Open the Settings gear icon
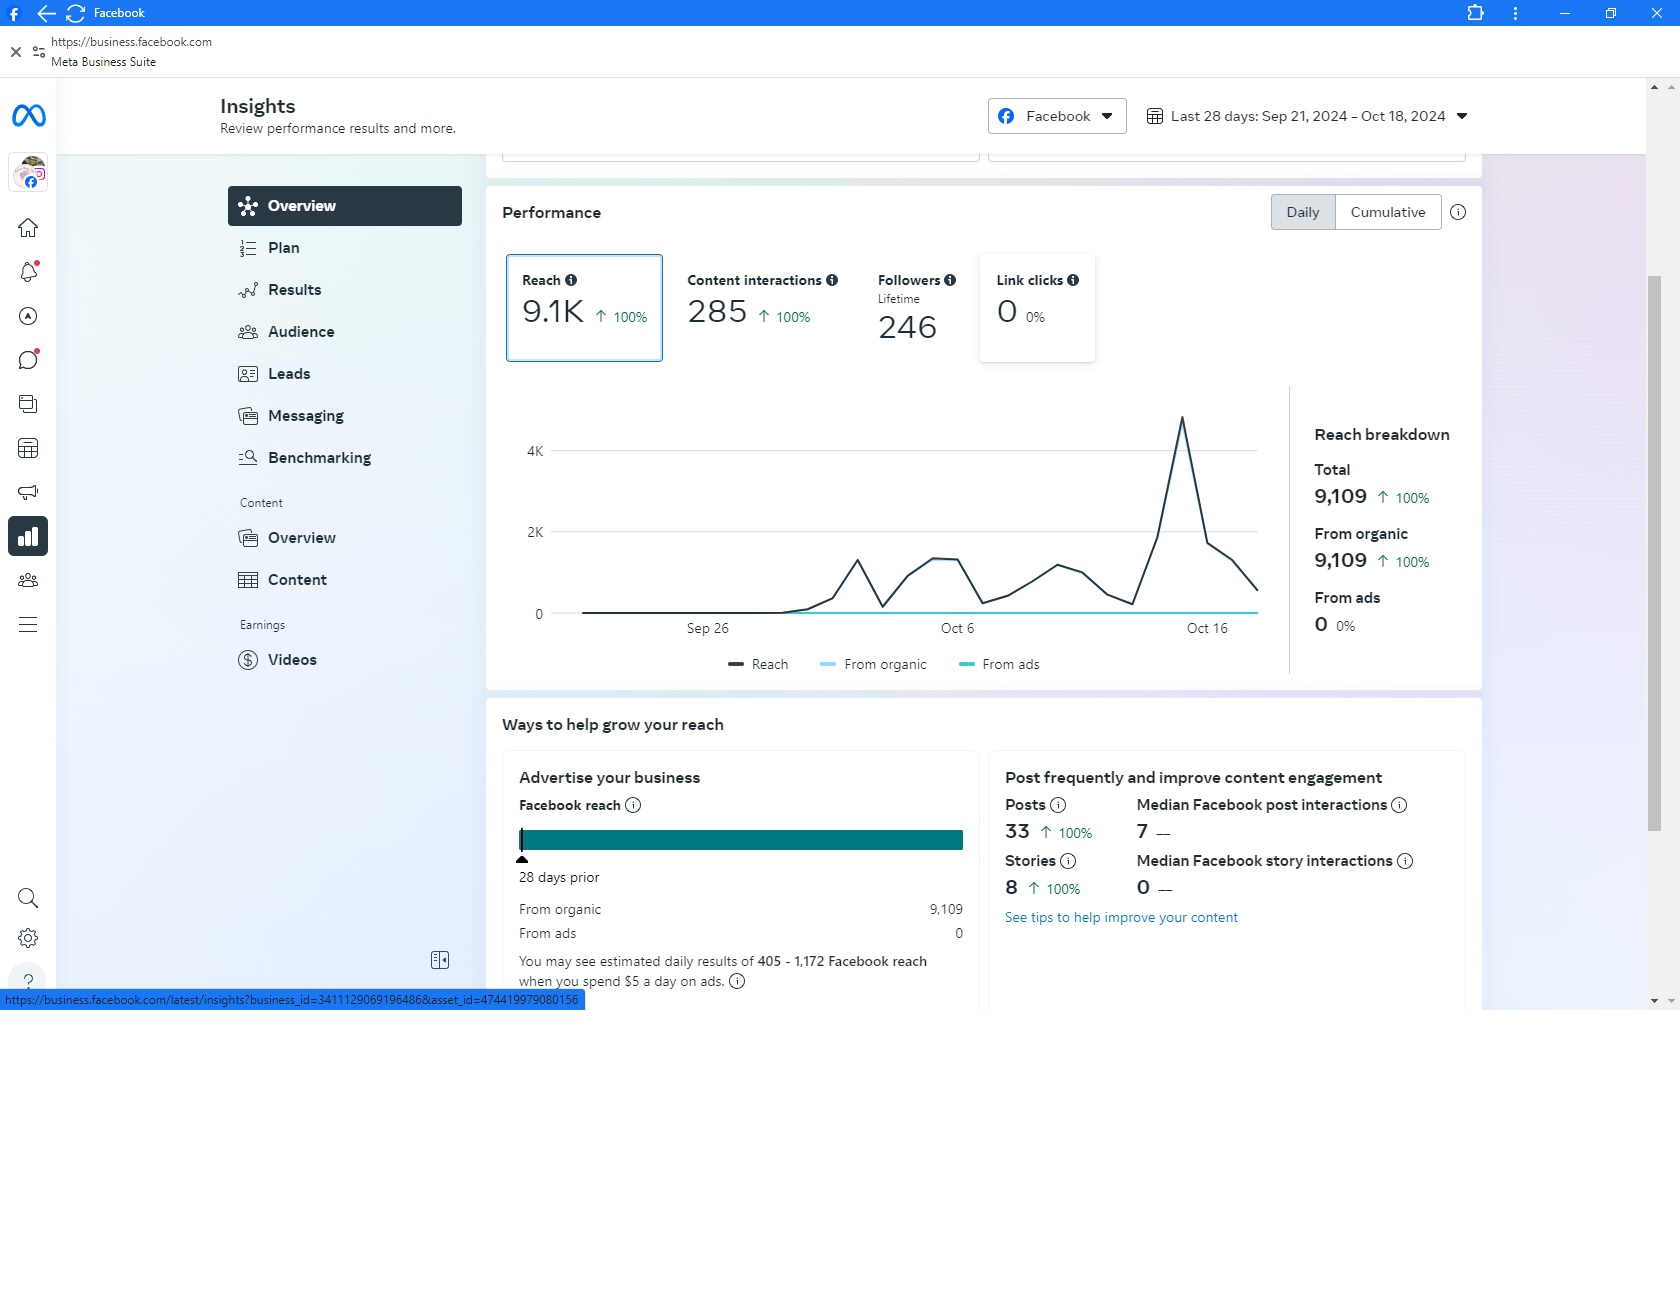The image size is (1680, 1302). click(28, 938)
